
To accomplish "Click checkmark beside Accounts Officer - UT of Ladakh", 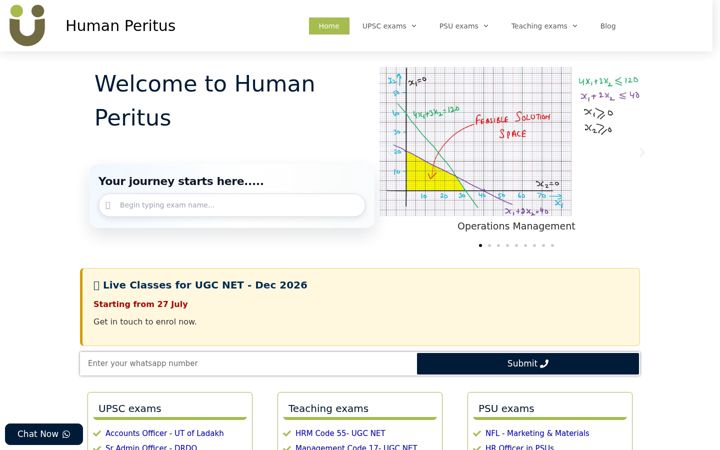I will pos(97,433).
